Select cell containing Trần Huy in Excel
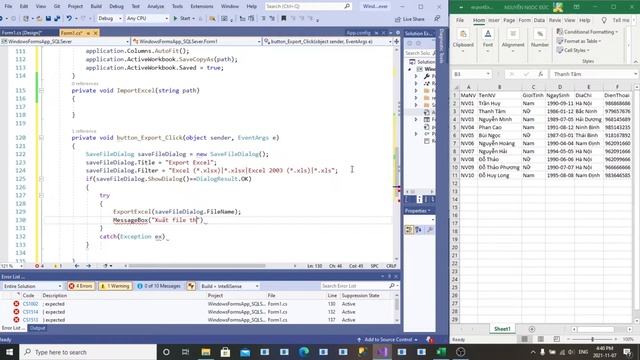The height and width of the screenshot is (360, 640). tap(499, 103)
